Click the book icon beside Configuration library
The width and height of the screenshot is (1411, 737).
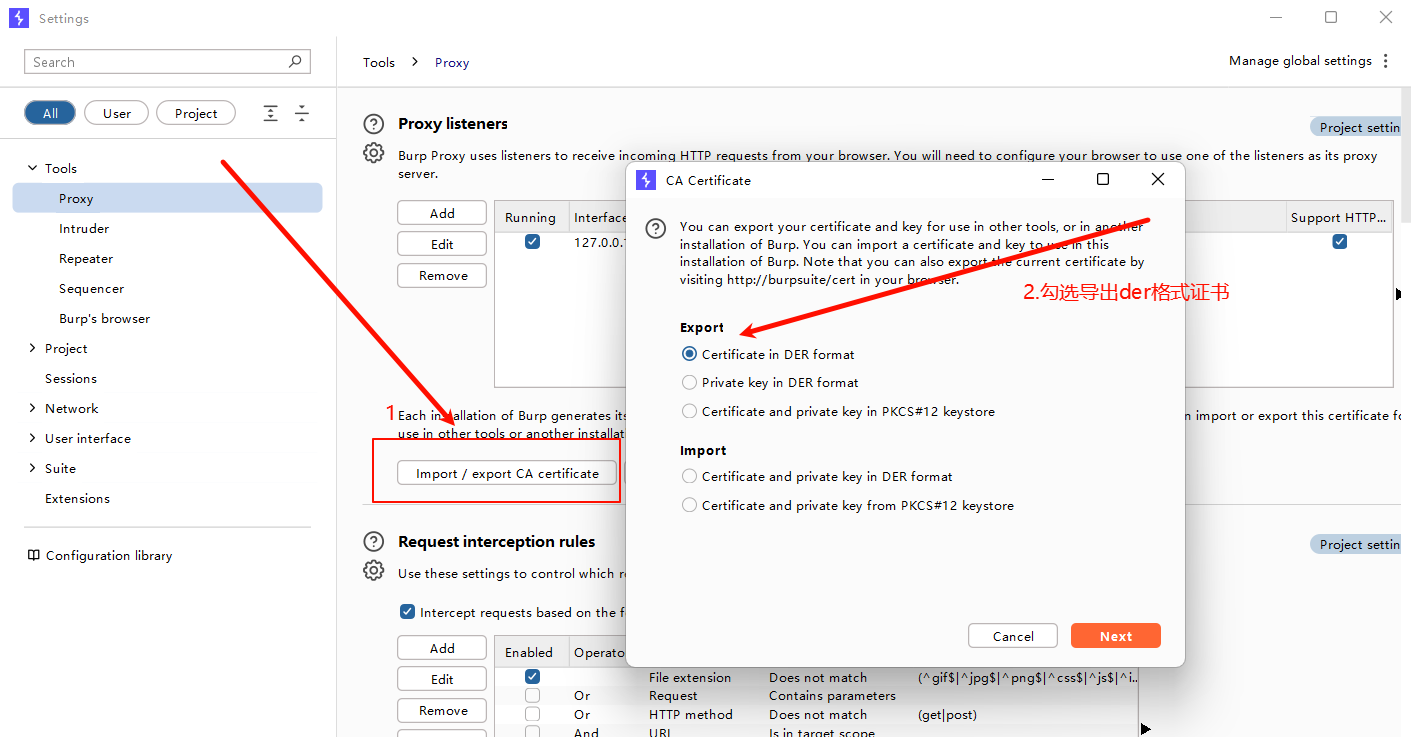tap(34, 555)
